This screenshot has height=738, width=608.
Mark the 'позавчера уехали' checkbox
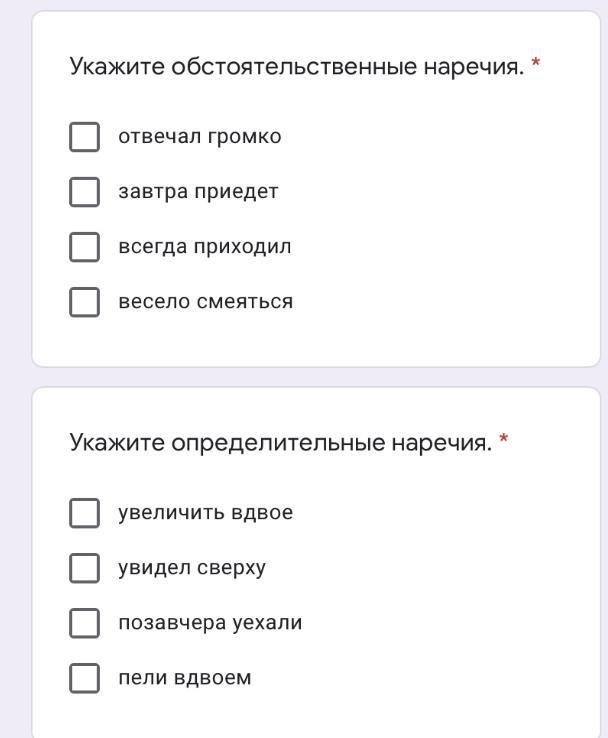click(85, 623)
